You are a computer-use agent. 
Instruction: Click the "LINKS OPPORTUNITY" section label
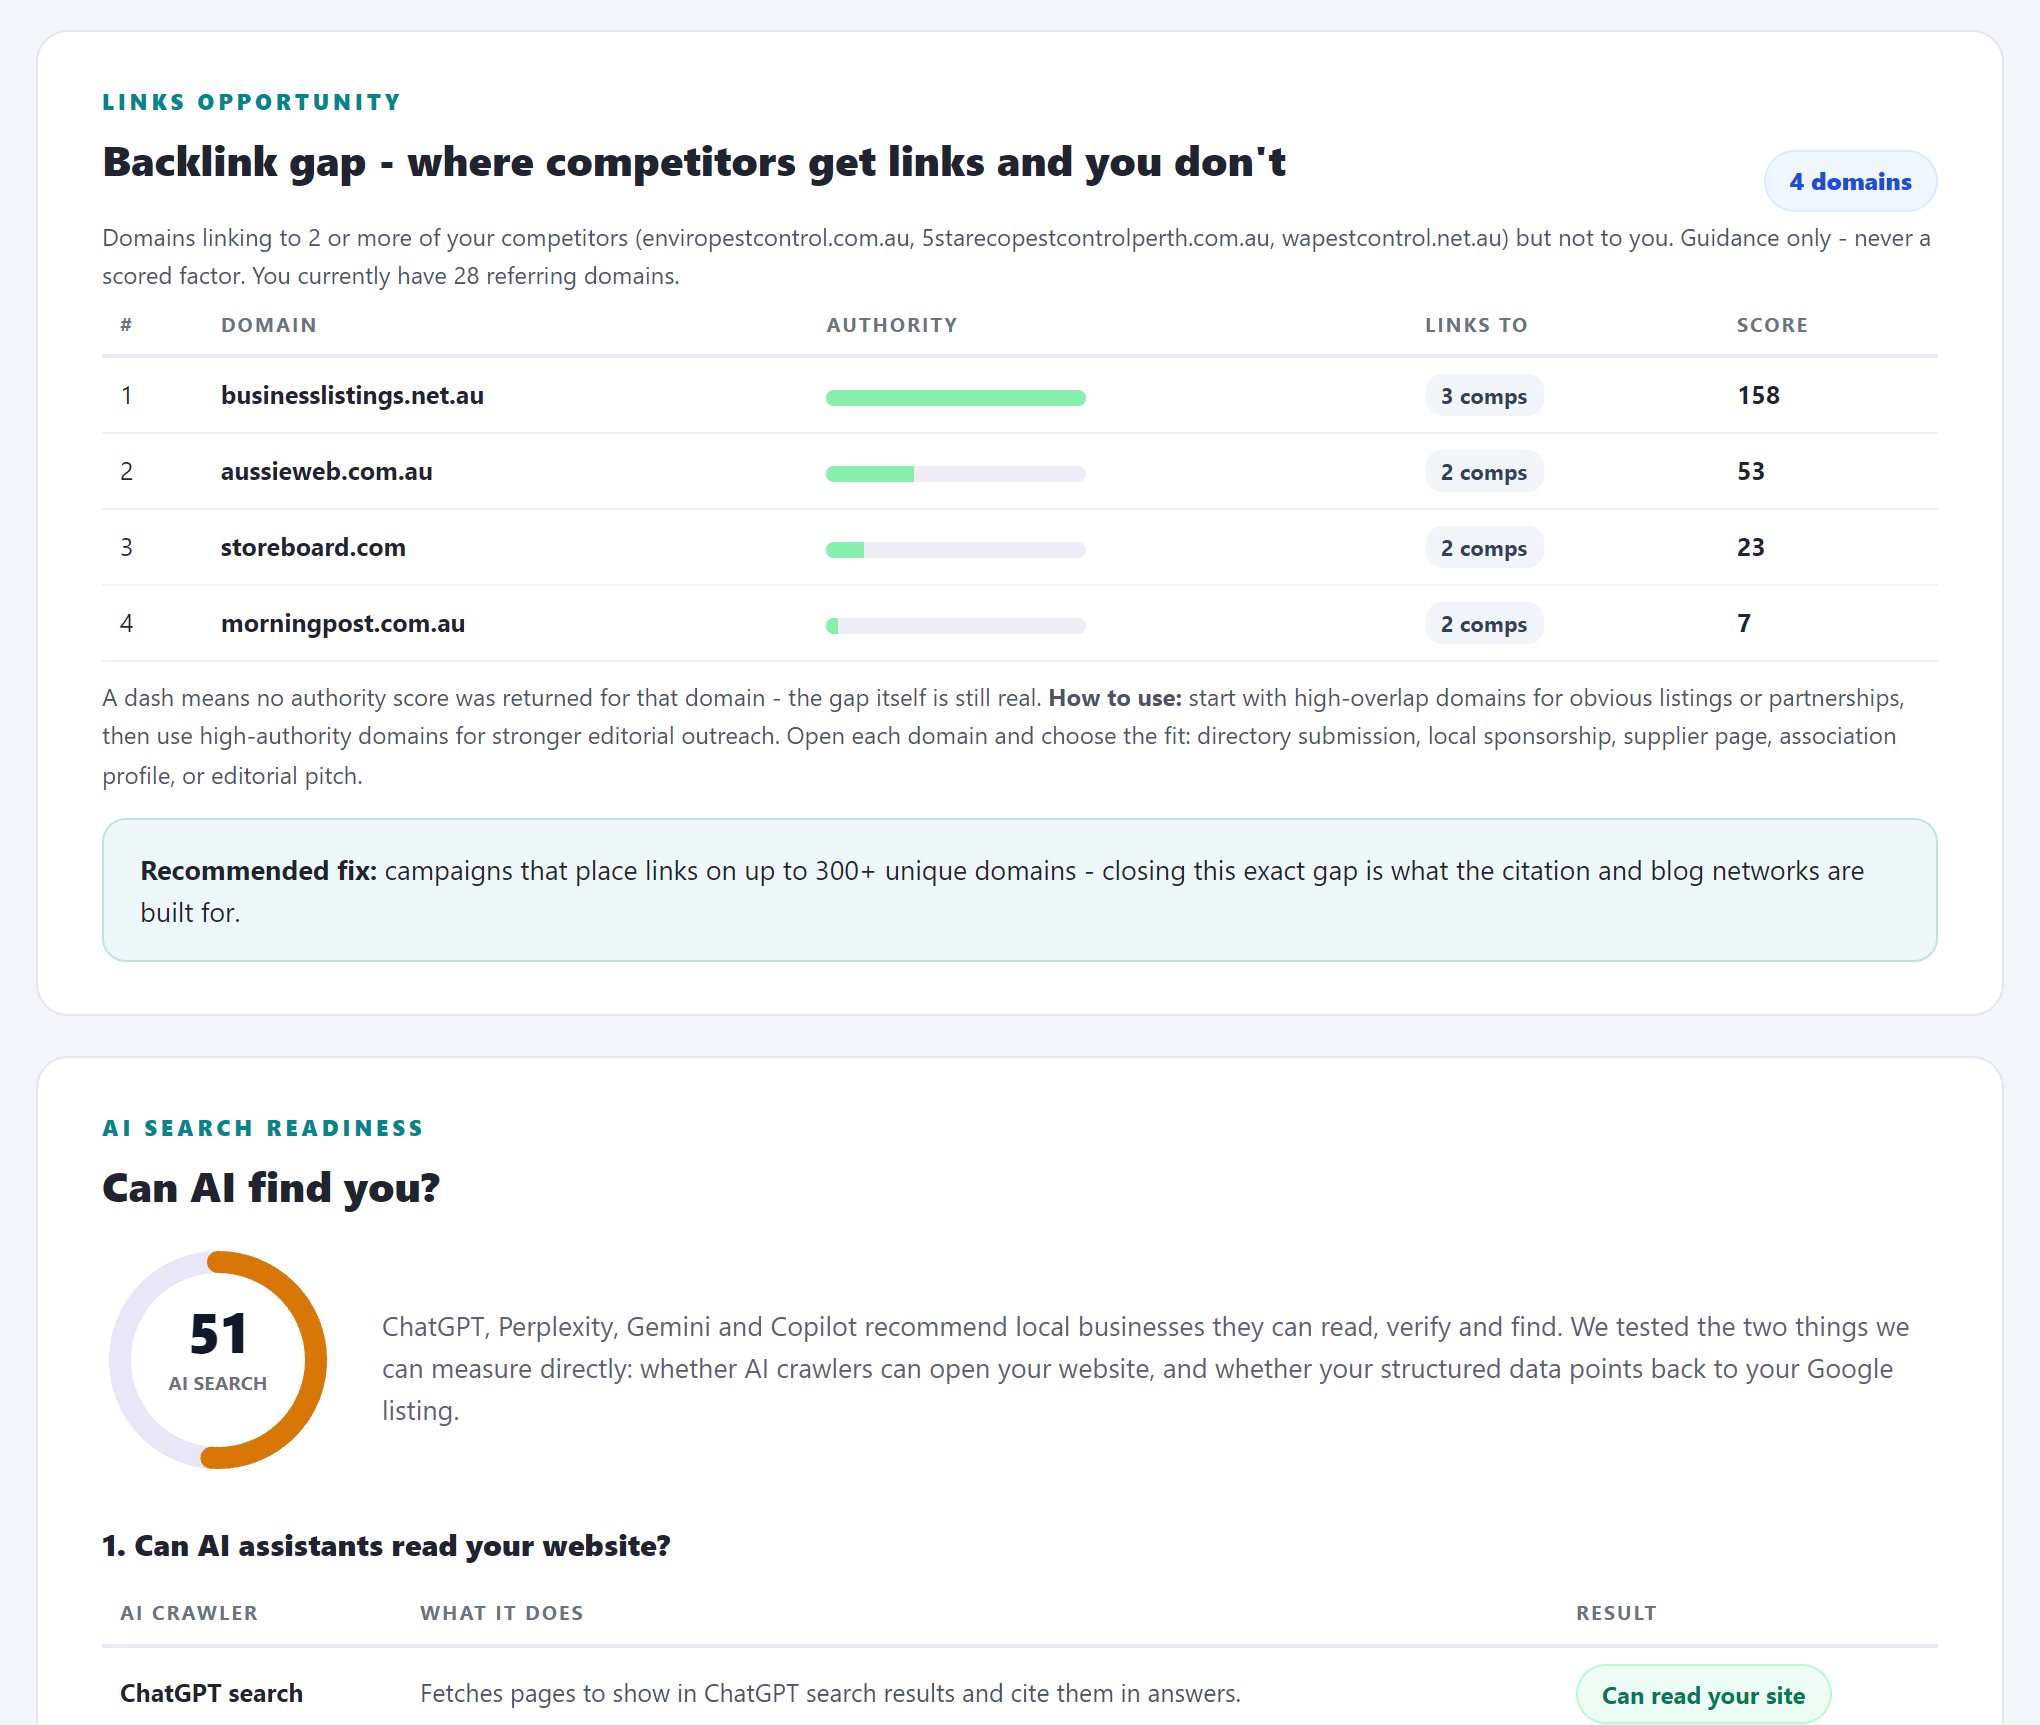pyautogui.click(x=251, y=102)
